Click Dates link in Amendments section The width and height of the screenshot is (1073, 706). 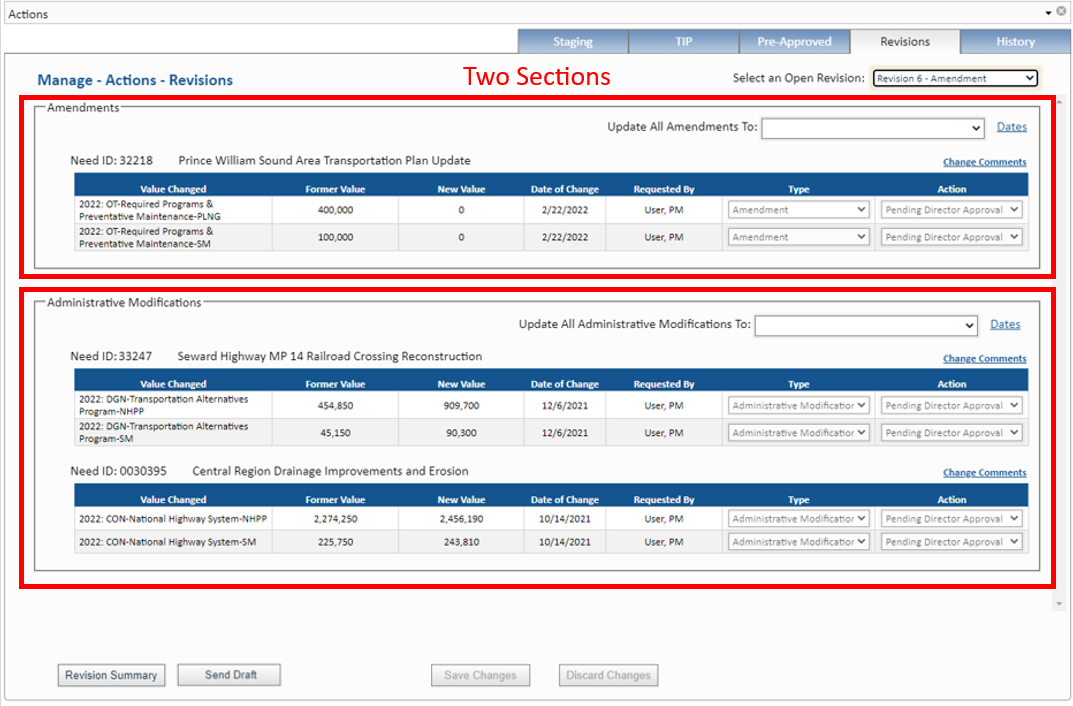coord(1011,127)
